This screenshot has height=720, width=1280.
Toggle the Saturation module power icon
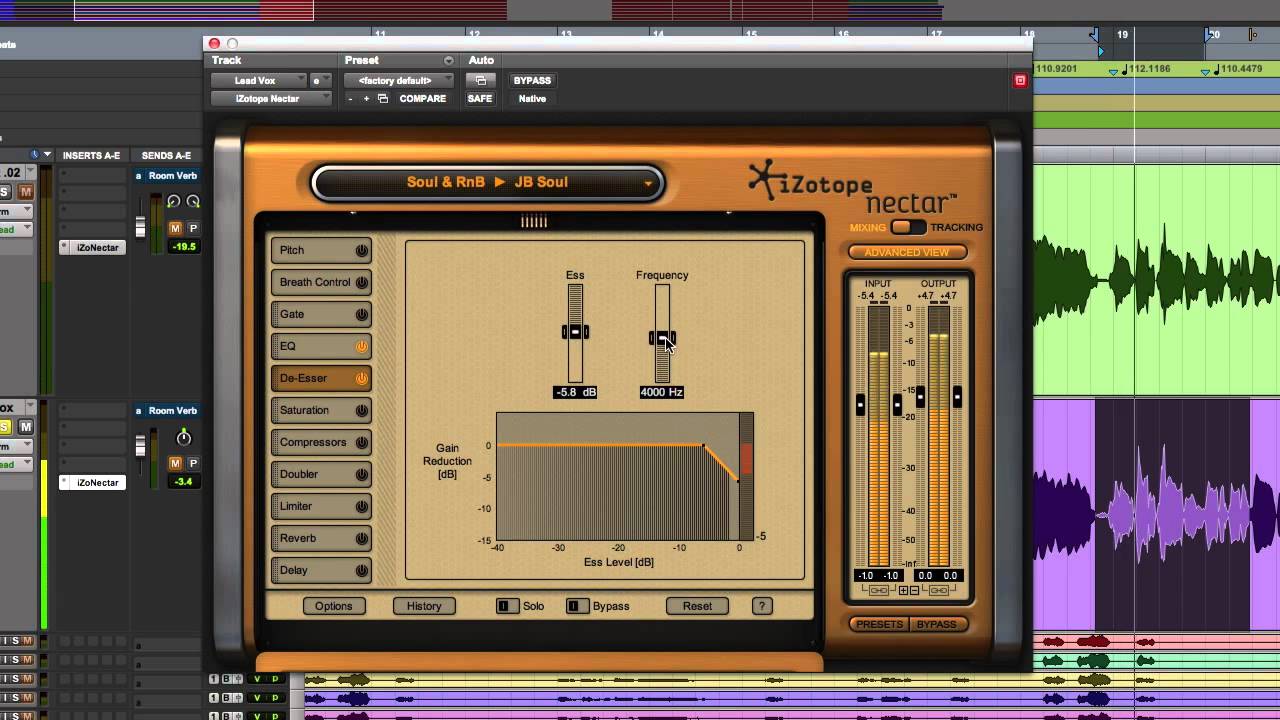coord(362,410)
